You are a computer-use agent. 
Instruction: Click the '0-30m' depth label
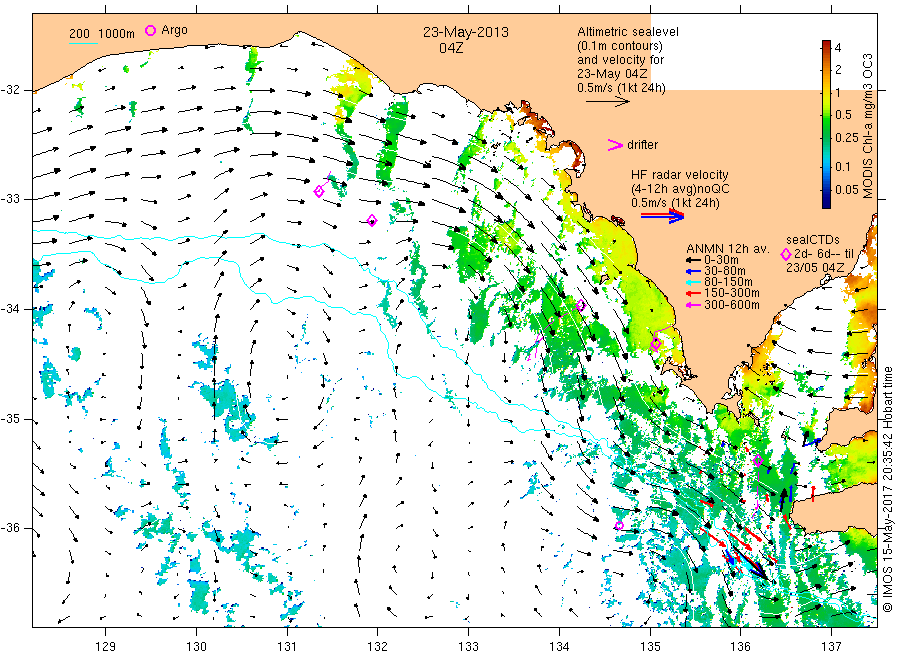tap(721, 260)
